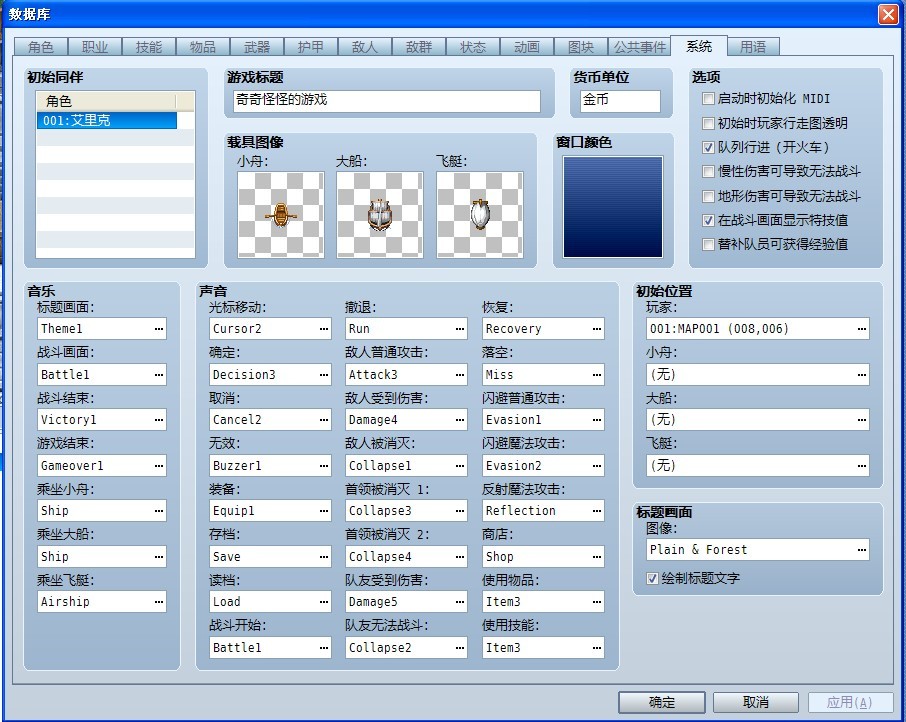
Task: Click the 确定 button
Action: 662,702
